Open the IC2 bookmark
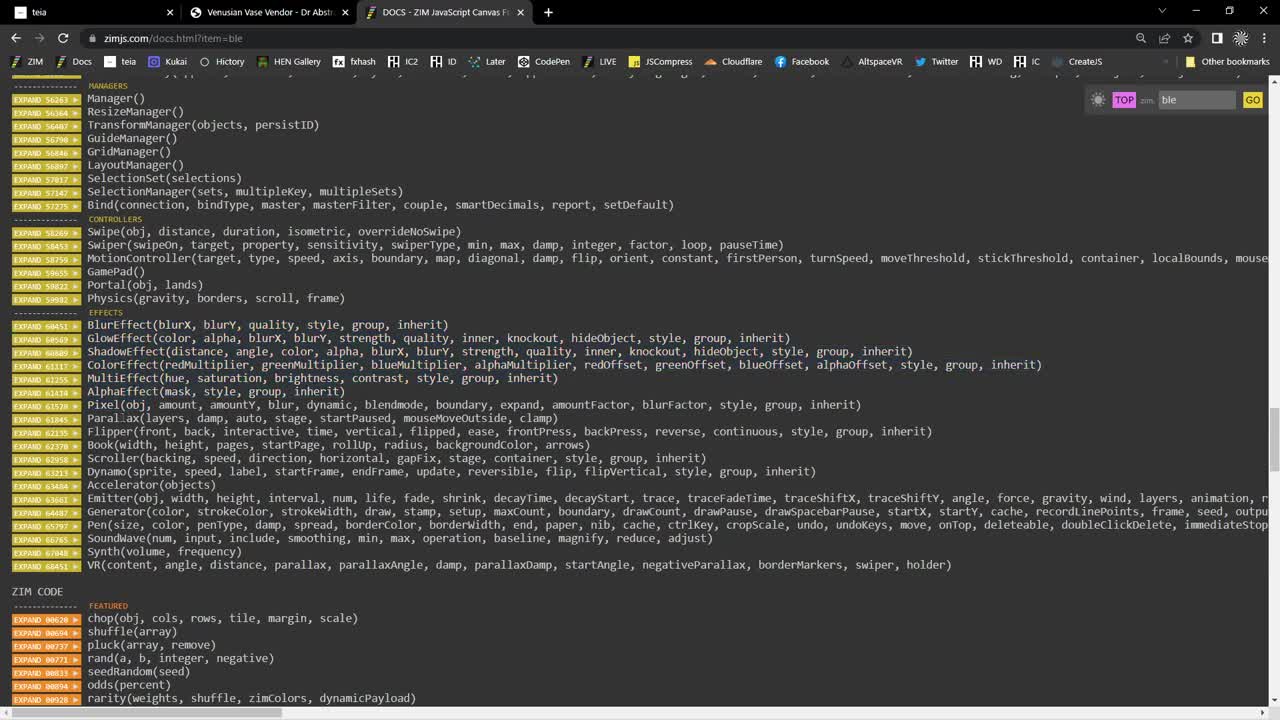 click(403, 61)
